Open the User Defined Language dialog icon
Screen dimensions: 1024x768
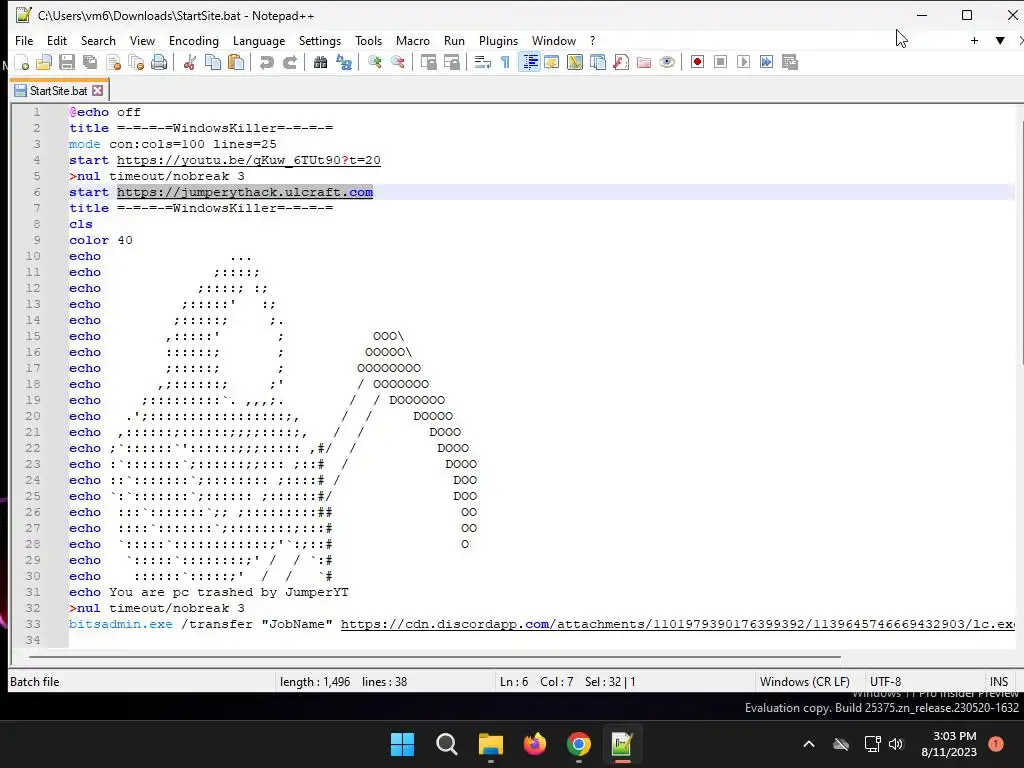click(x=552, y=63)
